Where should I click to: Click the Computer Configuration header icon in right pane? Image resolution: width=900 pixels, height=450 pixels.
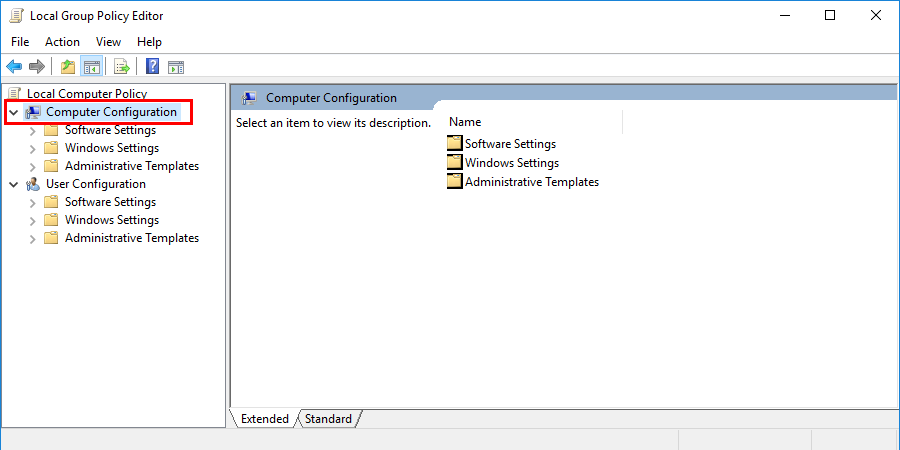[x=249, y=98]
